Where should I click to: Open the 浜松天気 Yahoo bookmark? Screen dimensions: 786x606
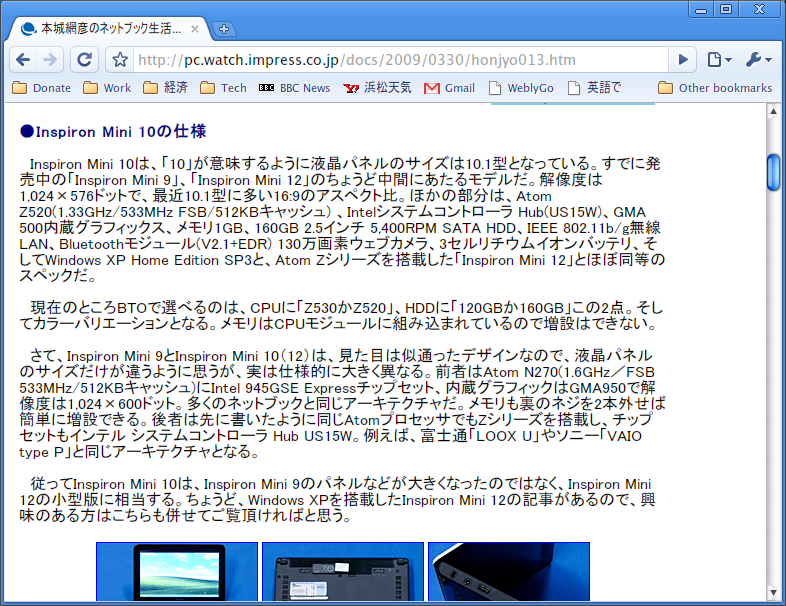[x=377, y=88]
